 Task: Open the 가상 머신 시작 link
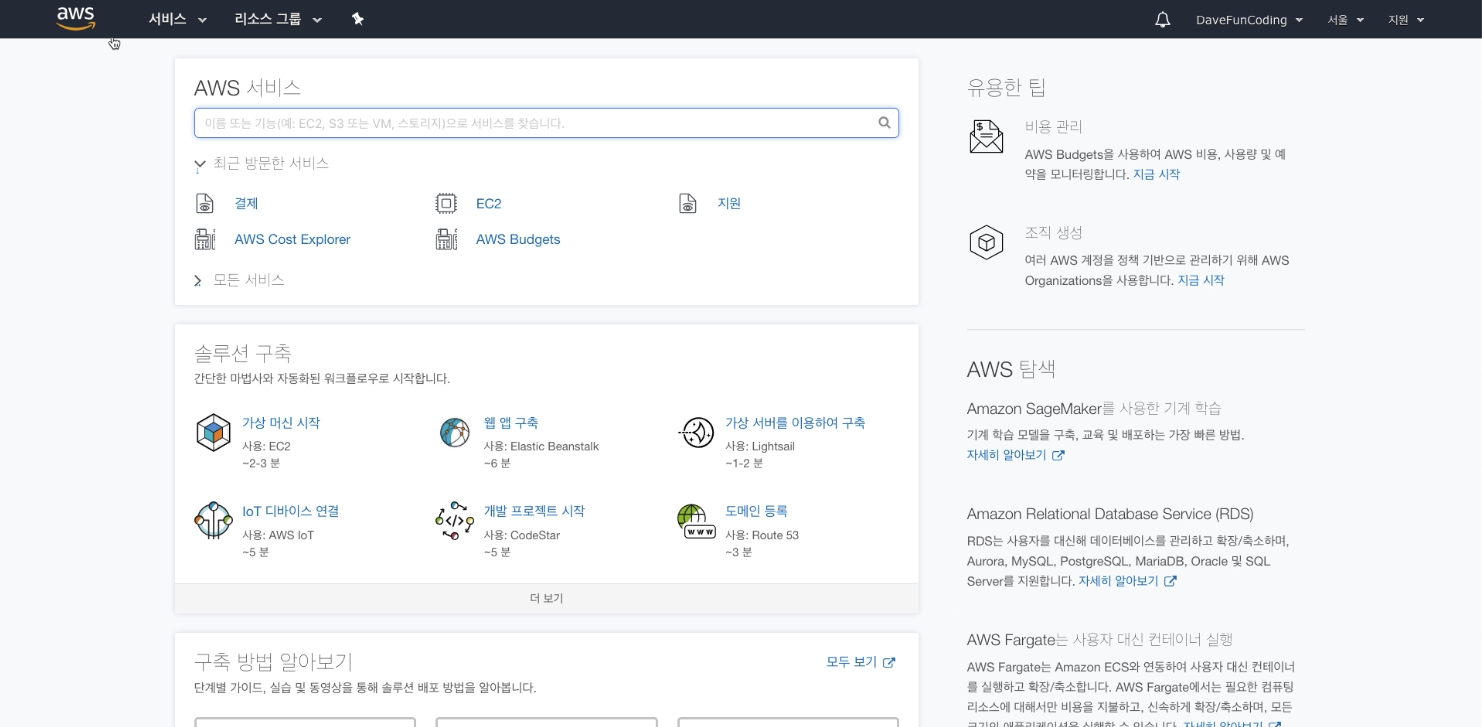[281, 423]
